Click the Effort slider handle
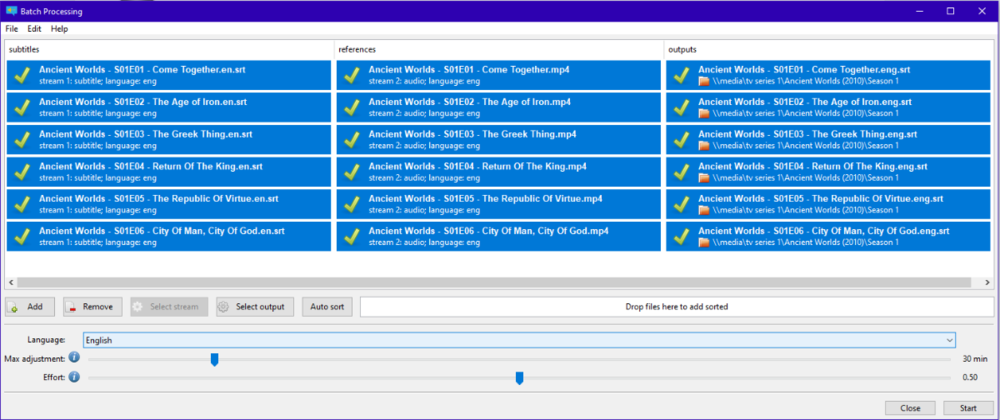The height and width of the screenshot is (420, 1000). click(x=519, y=377)
